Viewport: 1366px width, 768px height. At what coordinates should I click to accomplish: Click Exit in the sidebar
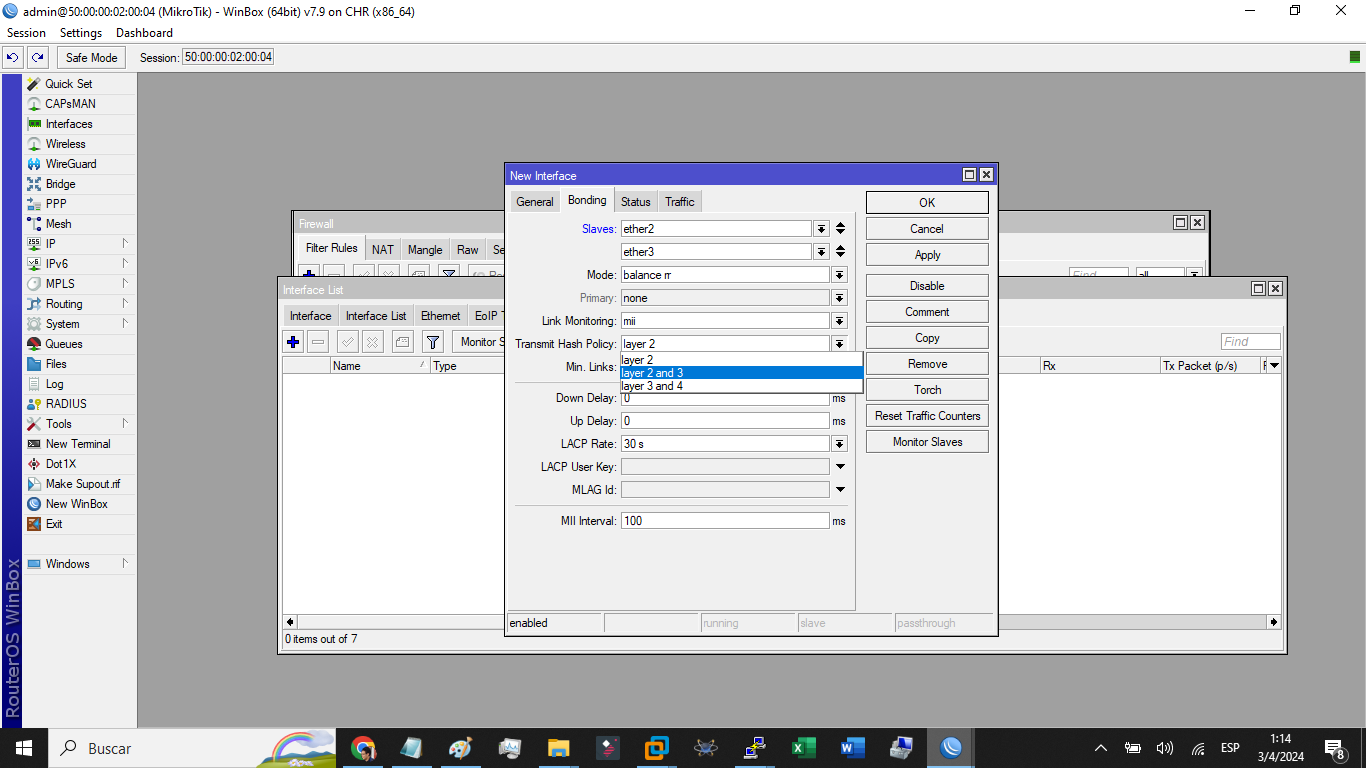click(54, 524)
